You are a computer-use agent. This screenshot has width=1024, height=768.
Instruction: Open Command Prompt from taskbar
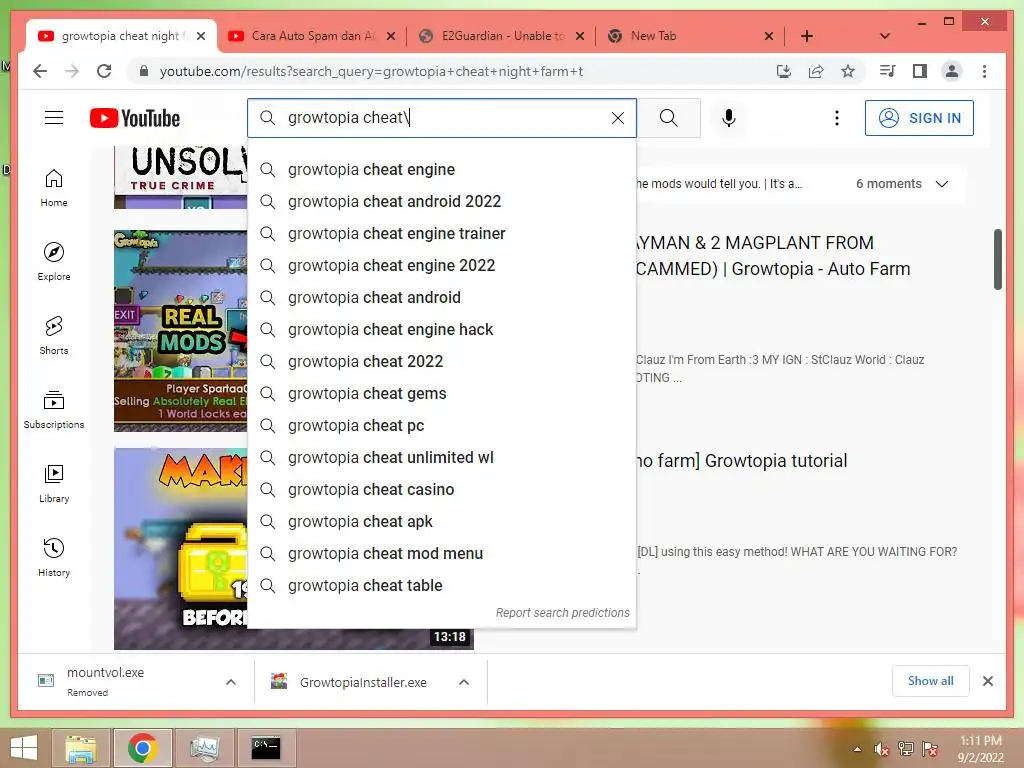point(266,748)
